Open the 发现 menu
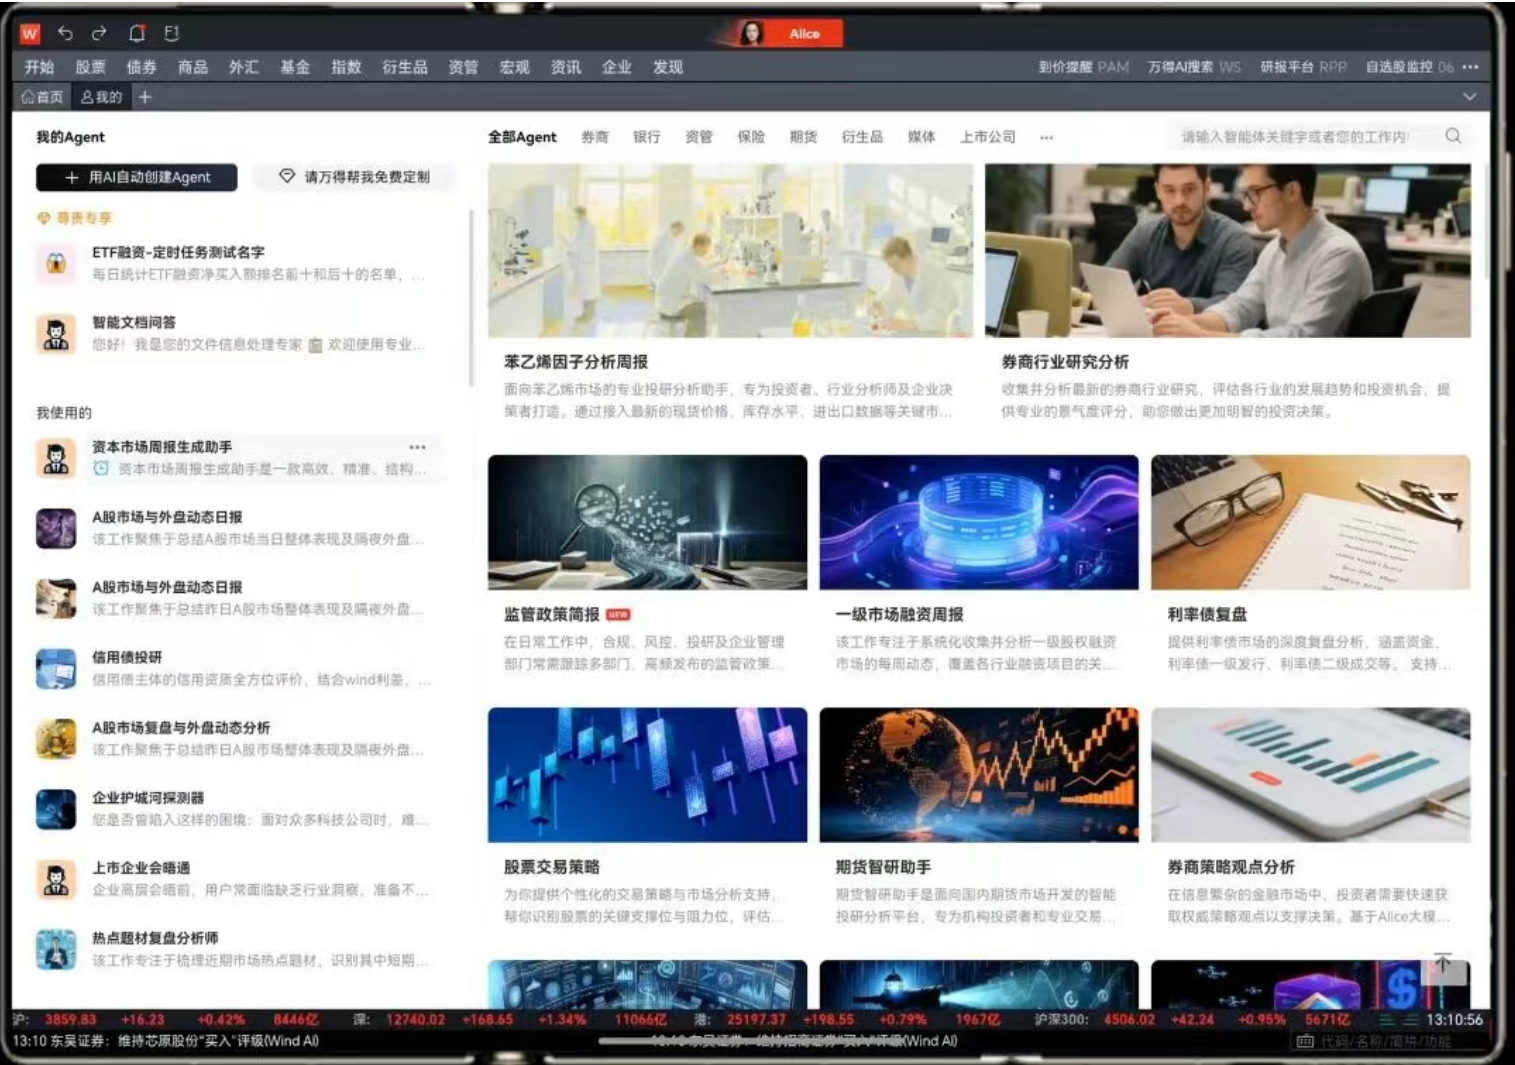The width and height of the screenshot is (1515, 1065). 668,67
